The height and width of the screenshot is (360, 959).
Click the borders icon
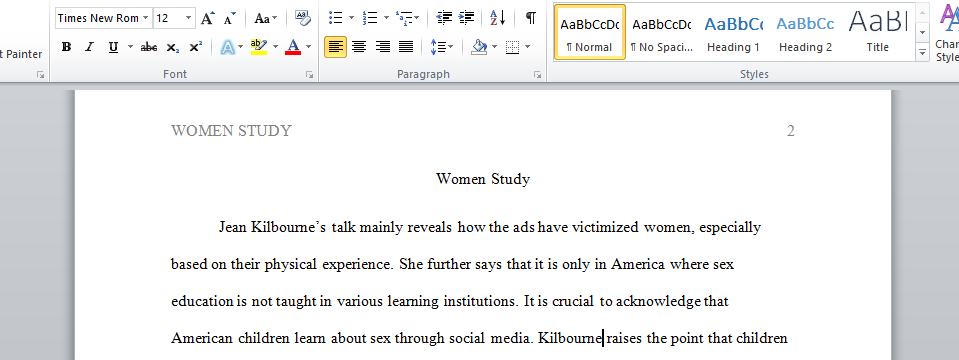tap(513, 47)
